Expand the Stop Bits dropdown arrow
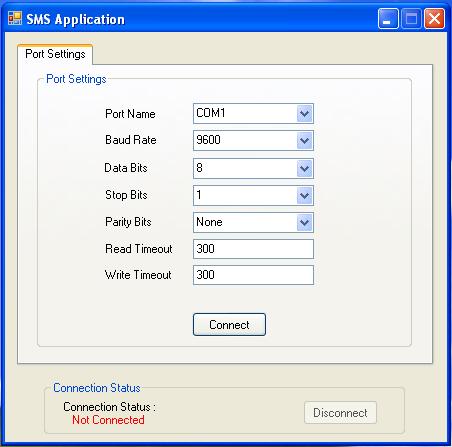The image size is (452, 447). [x=304, y=195]
